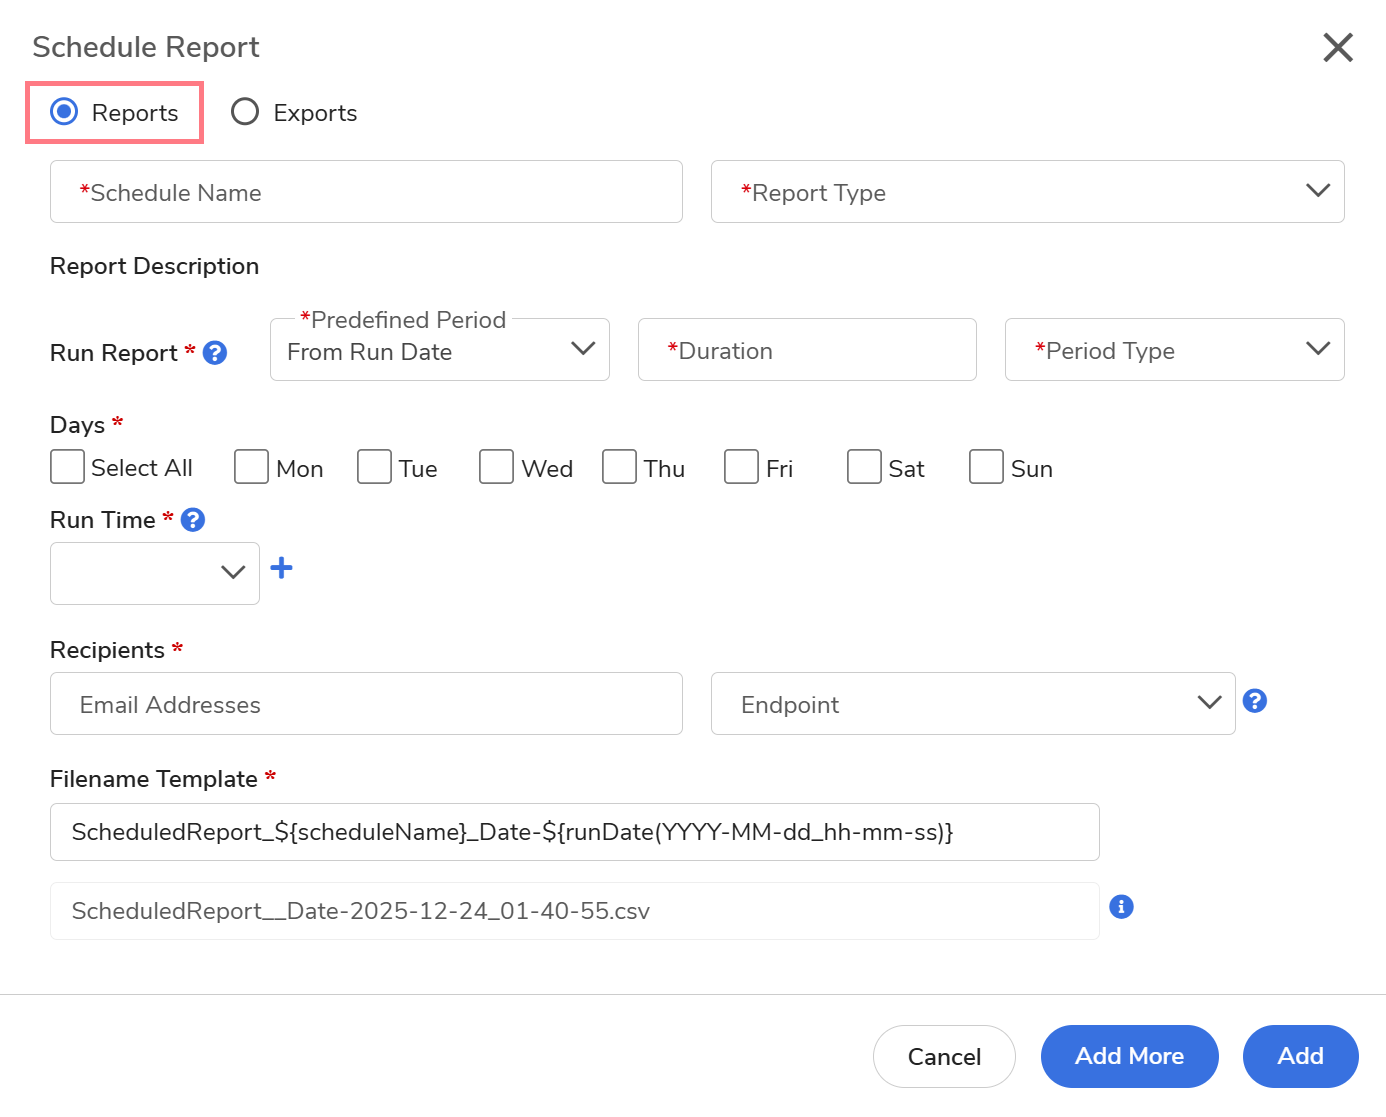Image resolution: width=1386 pixels, height=1117 pixels.
Task: Toggle the Sun checkbox
Action: pyautogui.click(x=986, y=467)
